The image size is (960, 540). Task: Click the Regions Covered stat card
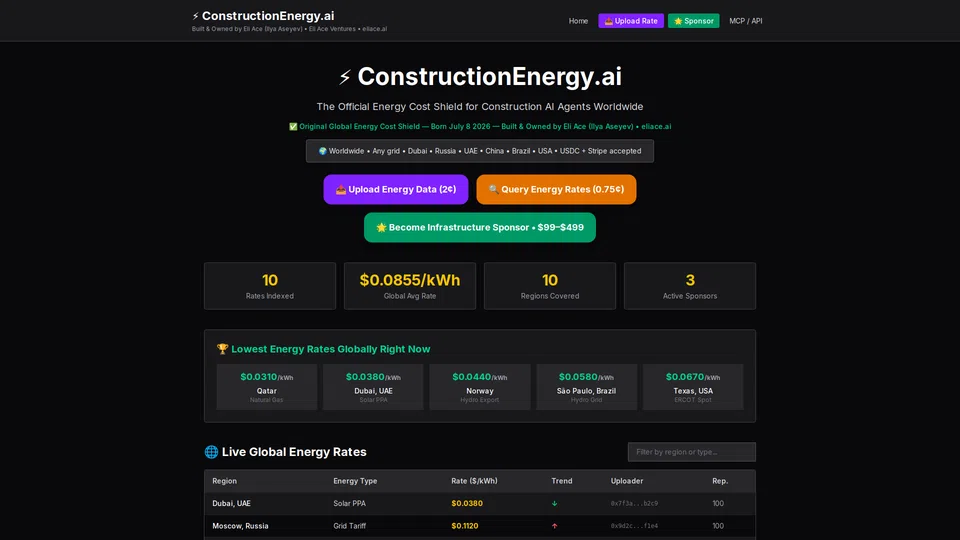tap(550, 286)
